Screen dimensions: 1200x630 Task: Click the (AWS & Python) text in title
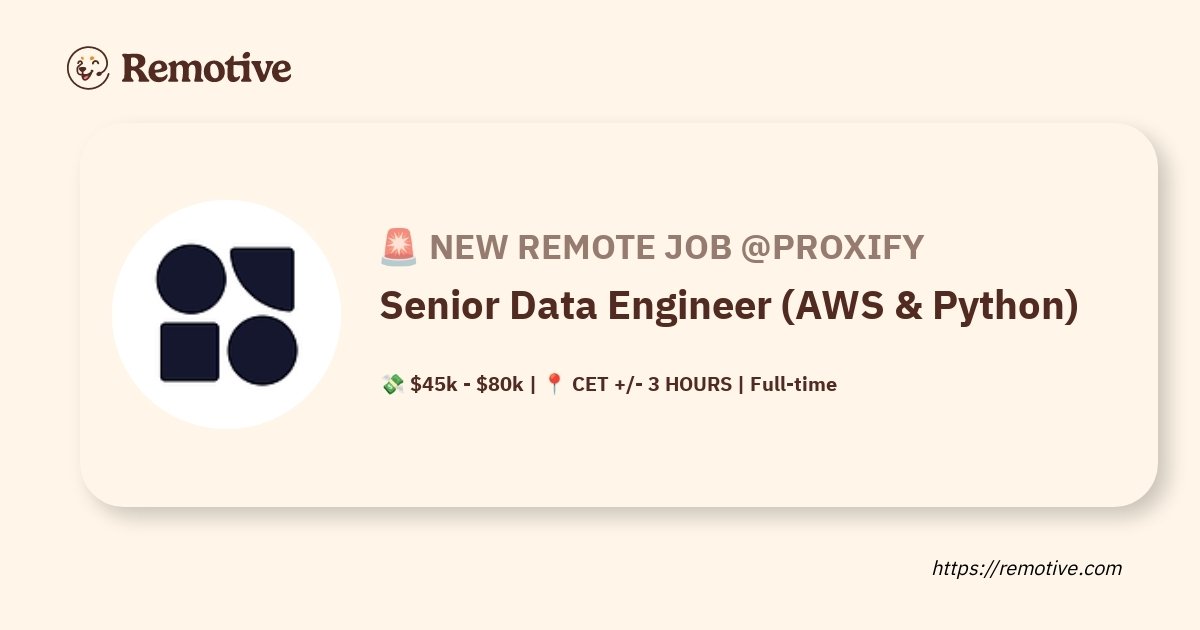pos(929,307)
